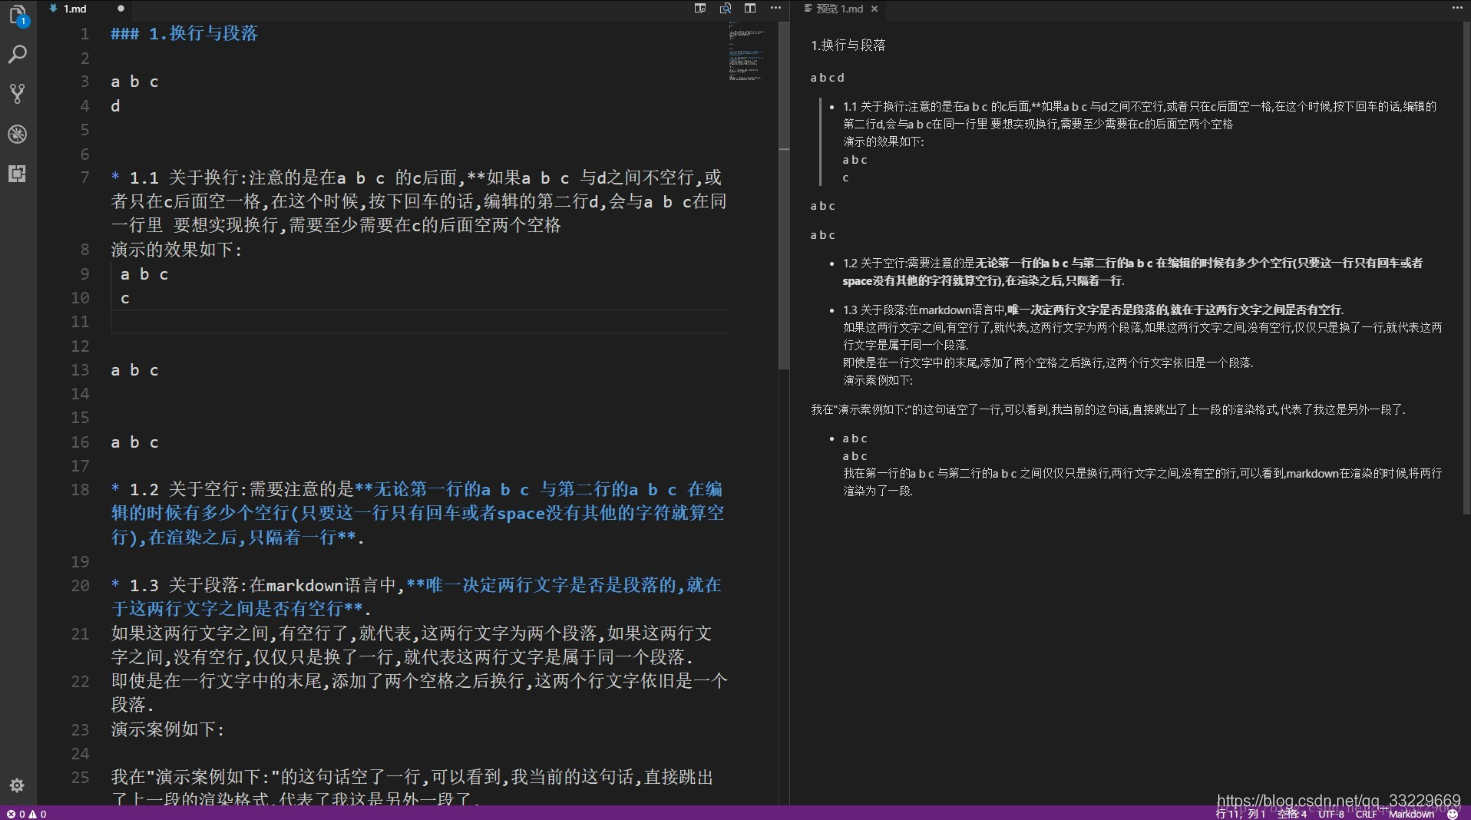
Task: Click the 行 11, 列 1 cursor position indicator
Action: (x=1240, y=814)
